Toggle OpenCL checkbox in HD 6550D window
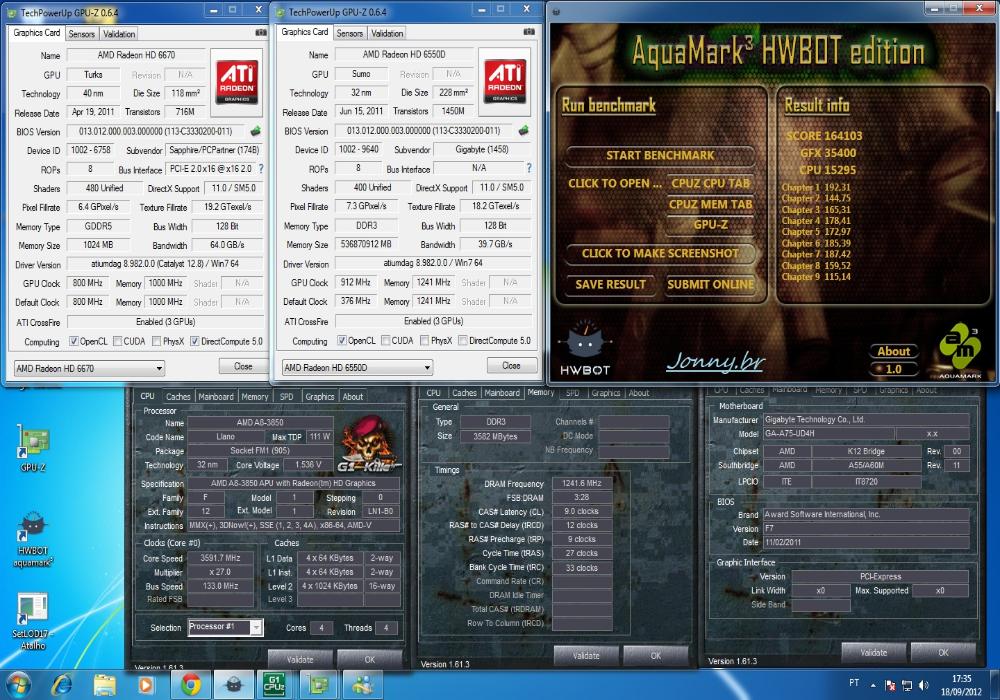The width and height of the screenshot is (1000, 700). (342, 340)
